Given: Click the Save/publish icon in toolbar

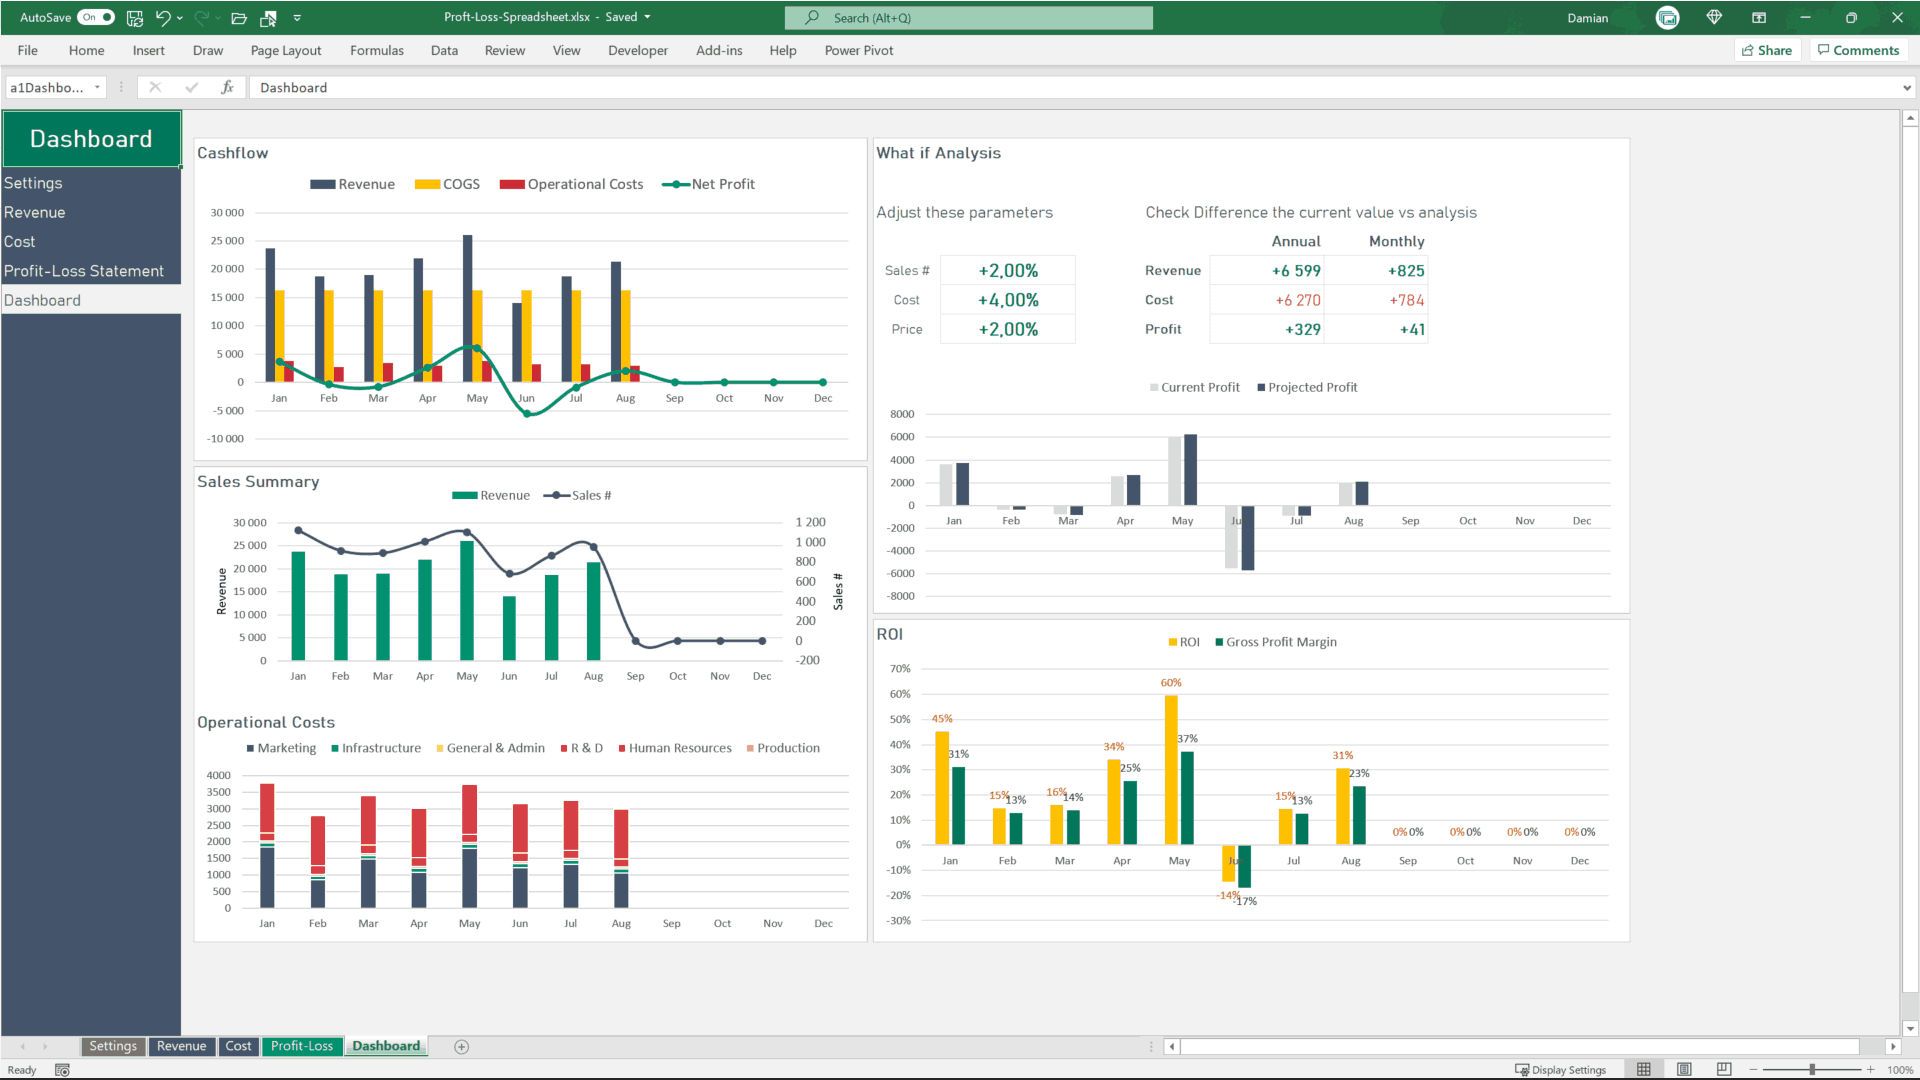Looking at the screenshot, I should [x=269, y=16].
